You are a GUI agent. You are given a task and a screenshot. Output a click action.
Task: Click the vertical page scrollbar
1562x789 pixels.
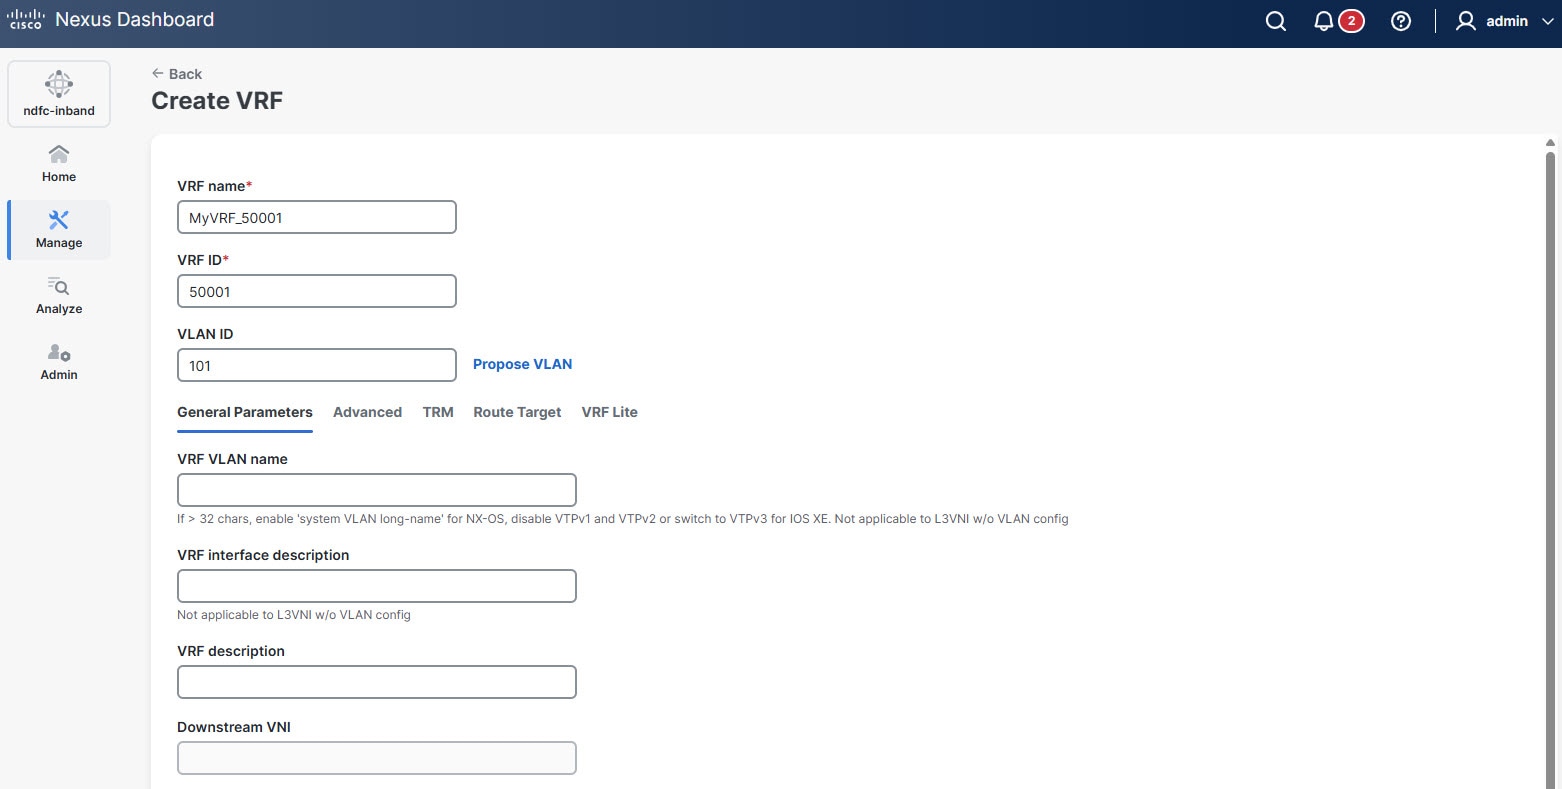point(1551,470)
